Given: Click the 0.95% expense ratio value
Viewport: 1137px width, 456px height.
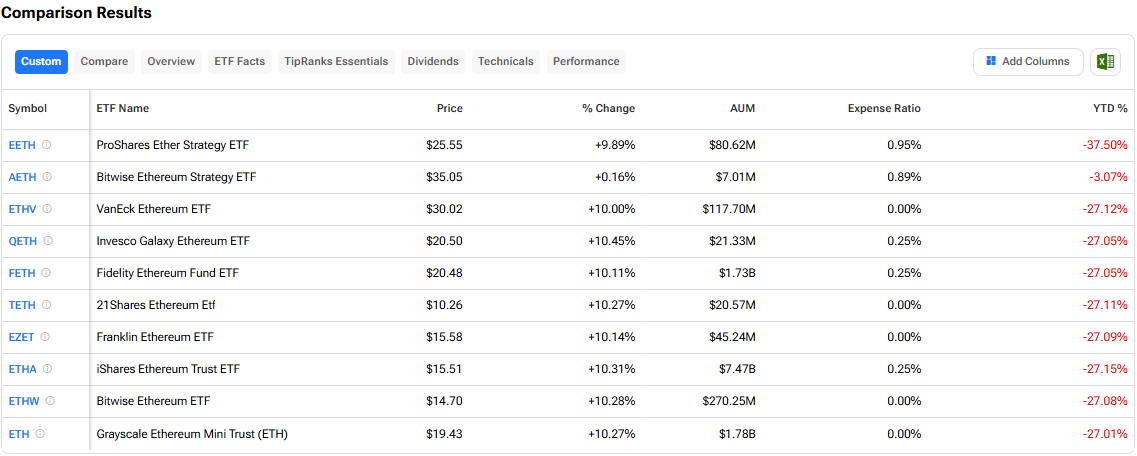Looking at the screenshot, I should click(904, 145).
